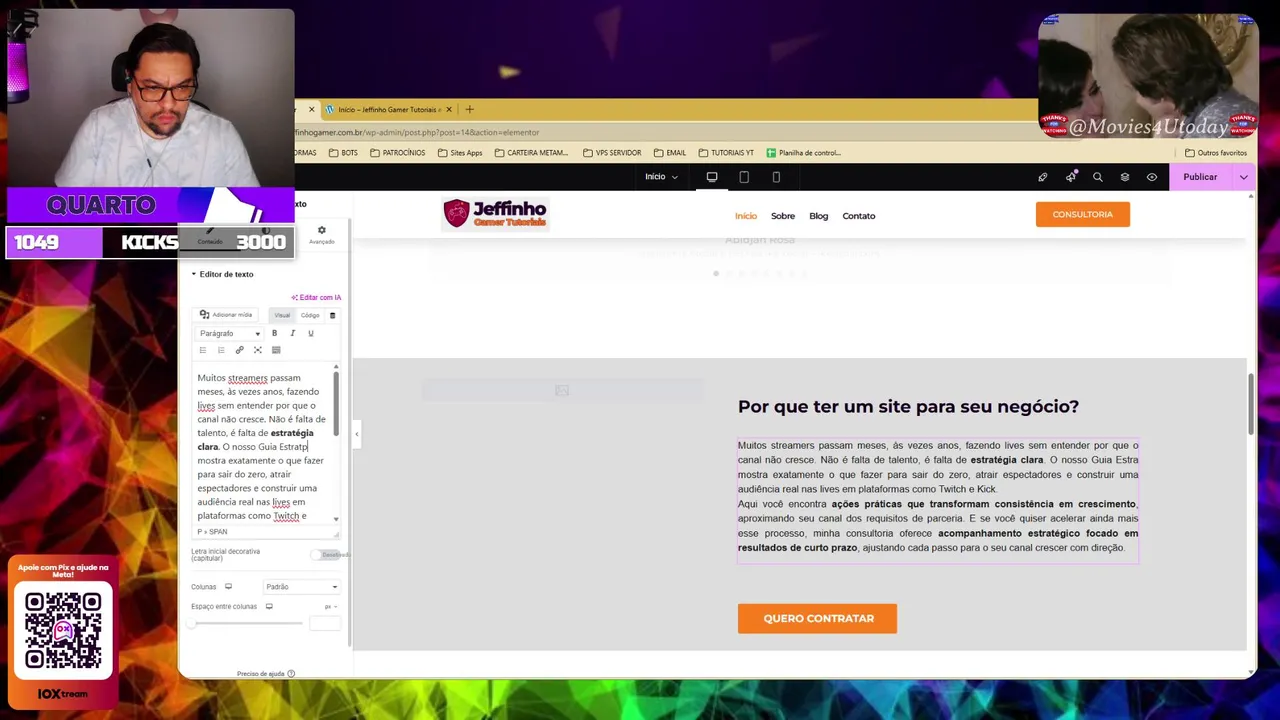Click the Publicar button

1200,177
